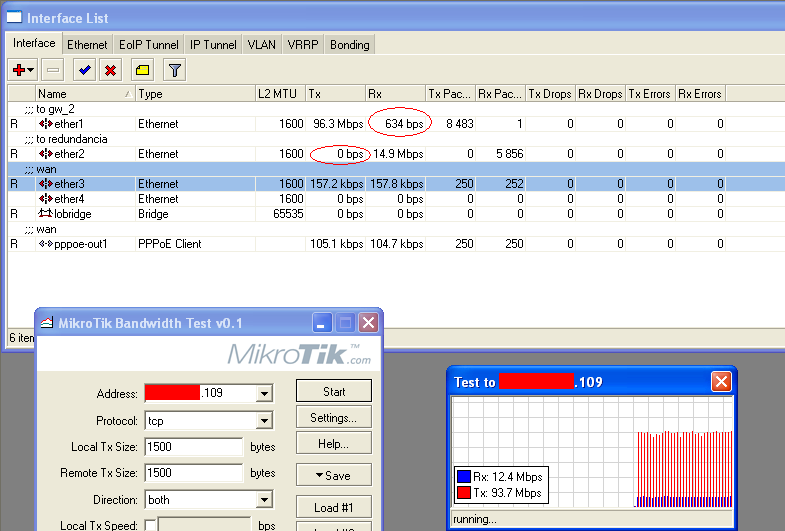Switch to the VLAN tab
Screen dimensions: 785x531
pos(262,45)
